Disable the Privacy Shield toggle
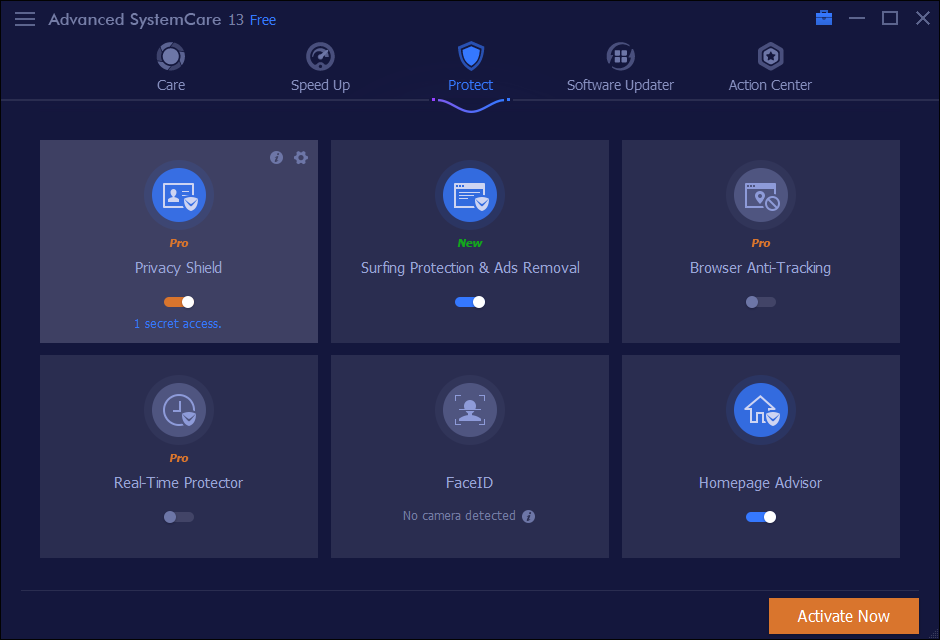 [x=179, y=302]
